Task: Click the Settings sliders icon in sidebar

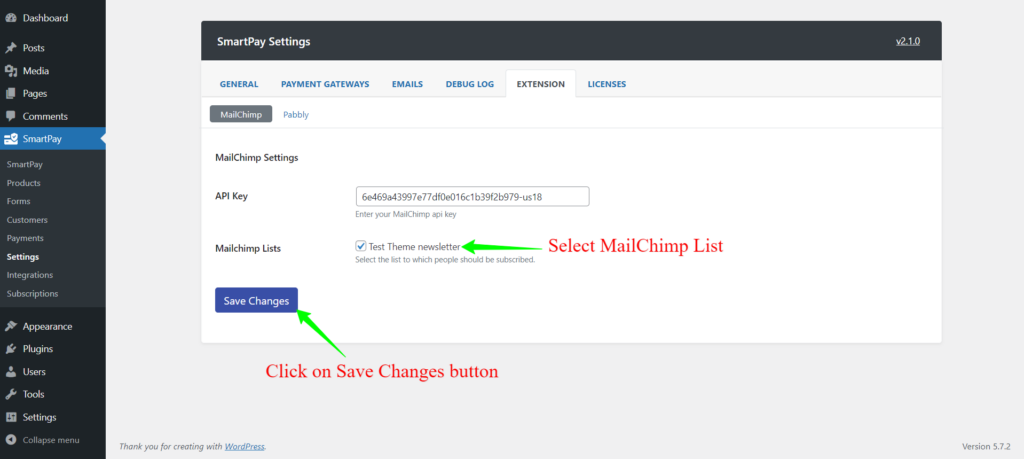Action: 10,417
